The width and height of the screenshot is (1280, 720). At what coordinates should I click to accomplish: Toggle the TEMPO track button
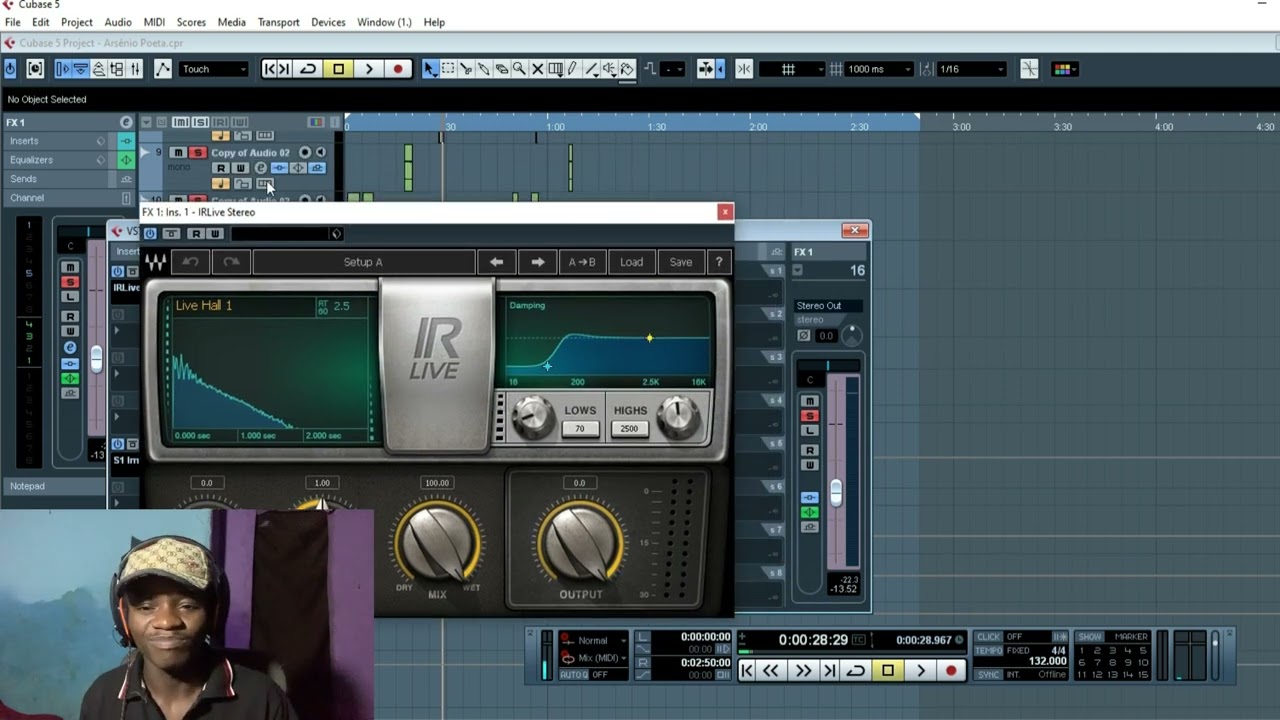pyautogui.click(x=989, y=650)
